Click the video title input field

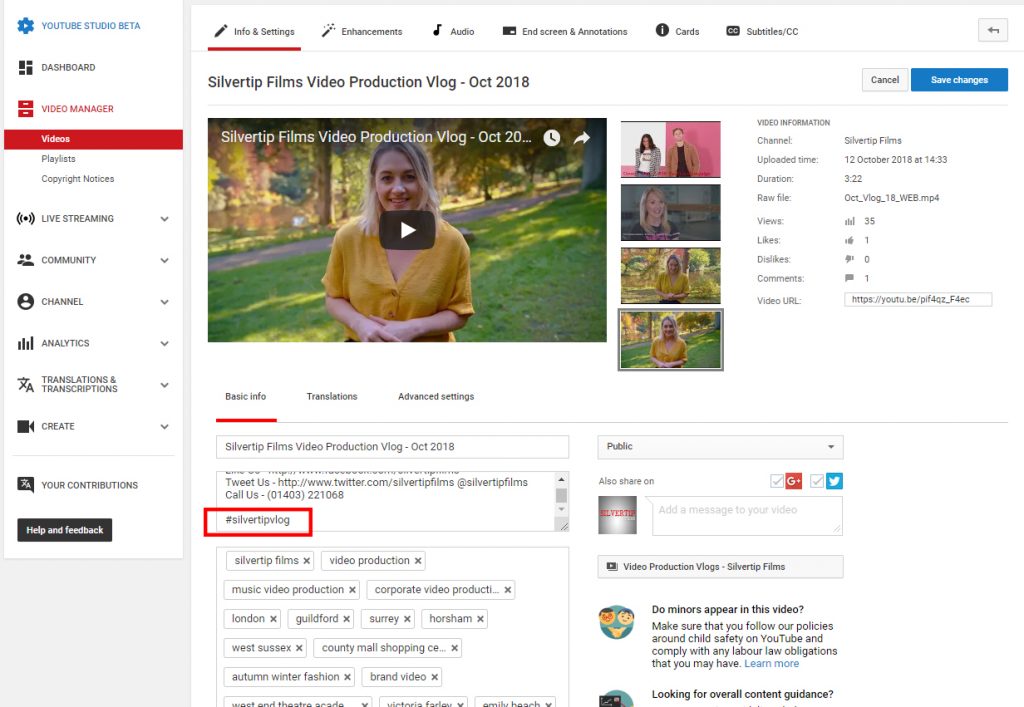tap(392, 447)
